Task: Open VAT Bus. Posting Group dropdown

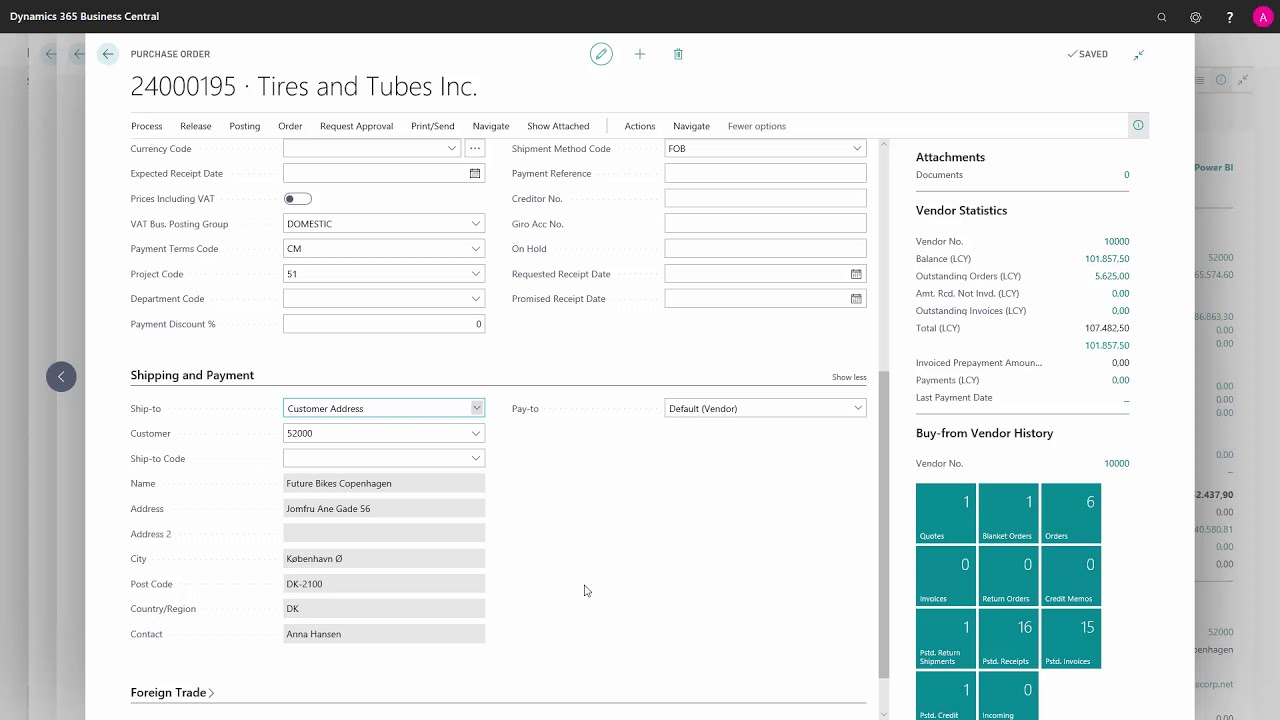Action: (x=476, y=224)
